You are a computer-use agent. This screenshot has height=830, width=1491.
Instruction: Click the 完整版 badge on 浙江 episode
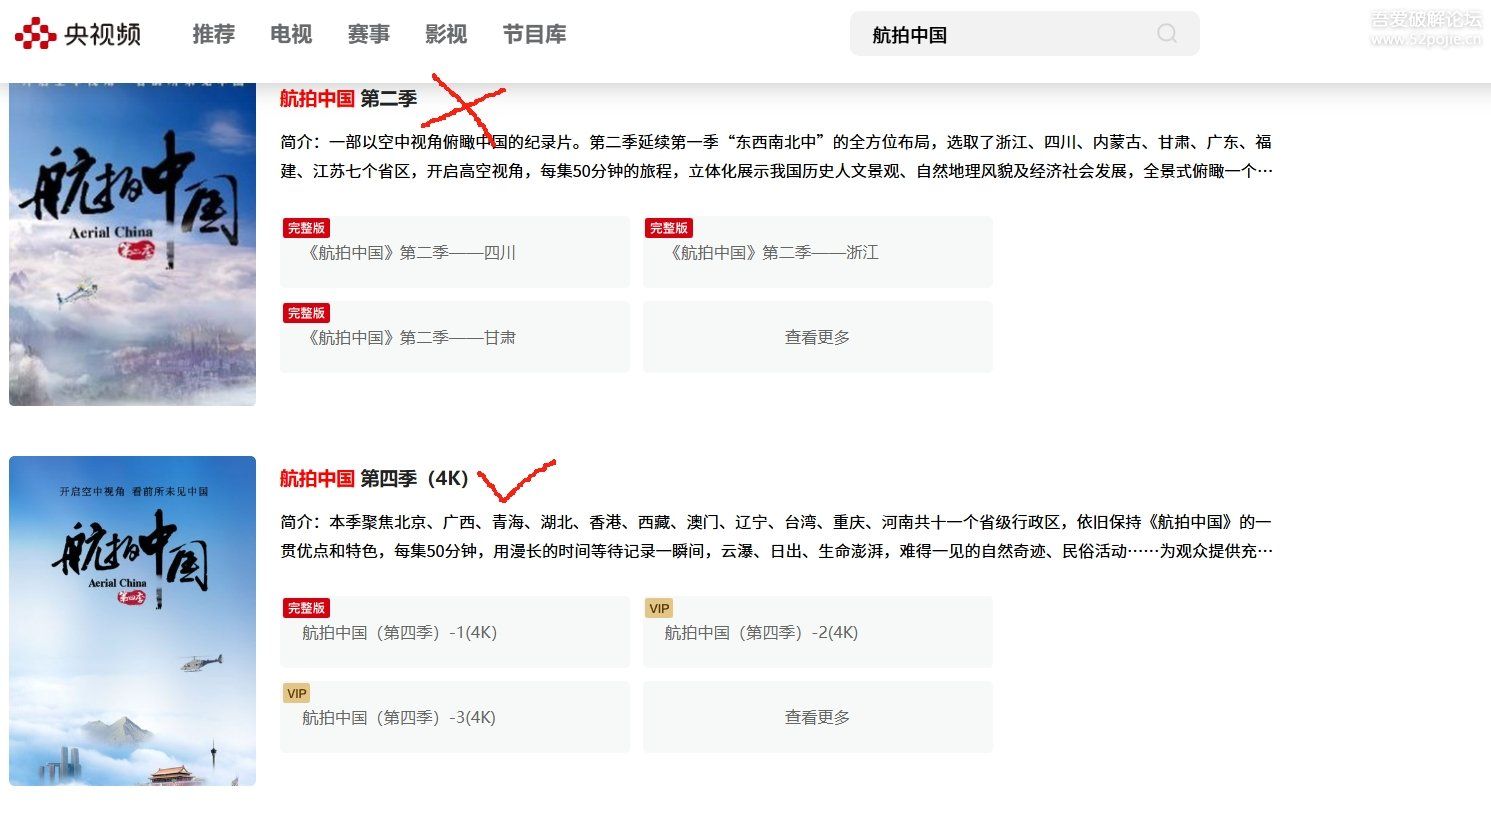pyautogui.click(x=668, y=228)
